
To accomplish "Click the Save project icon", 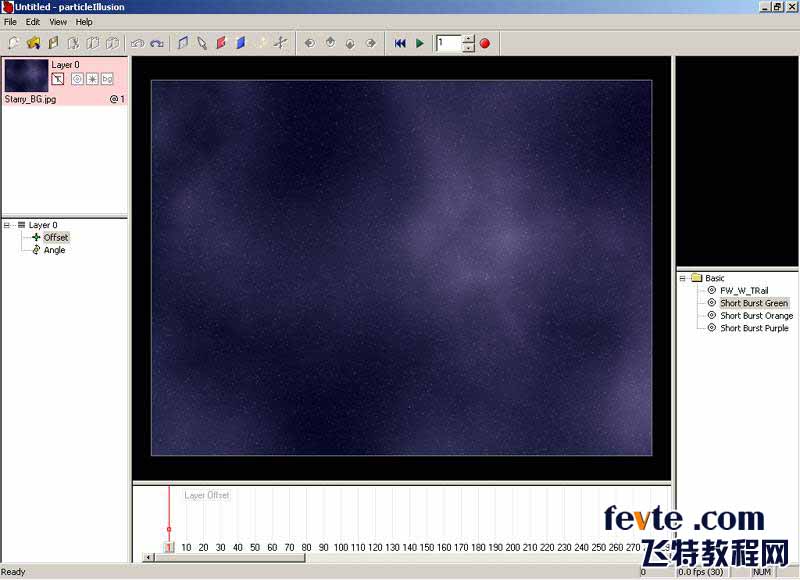I will coord(52,43).
